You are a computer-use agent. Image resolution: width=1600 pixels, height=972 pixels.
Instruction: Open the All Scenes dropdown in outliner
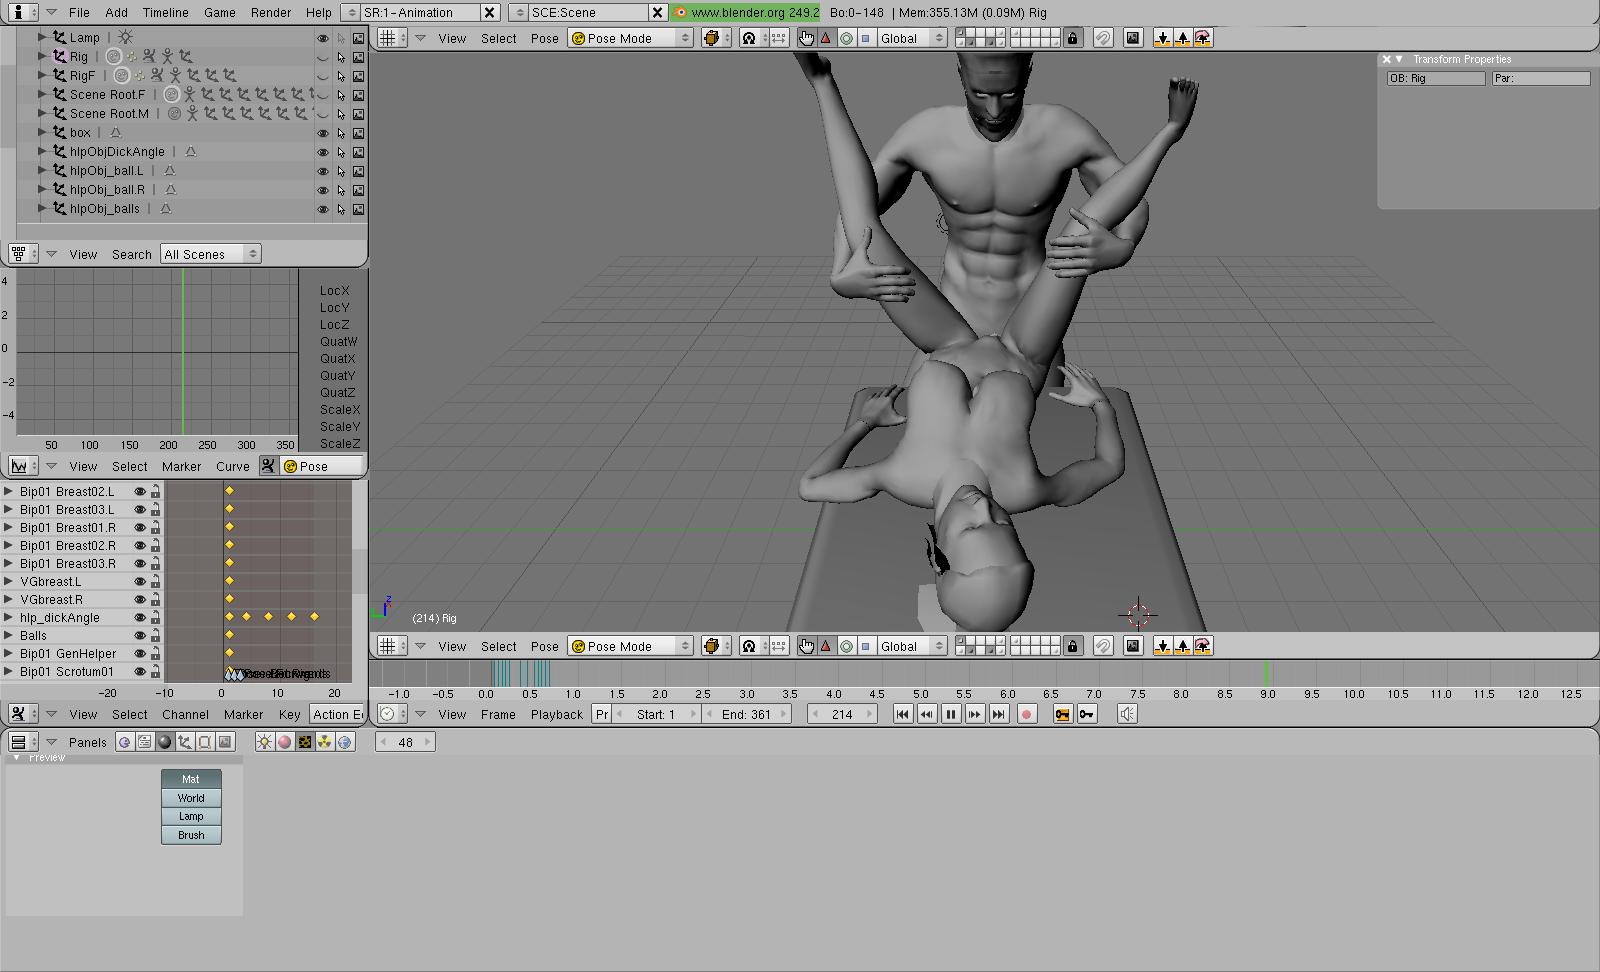(x=210, y=254)
